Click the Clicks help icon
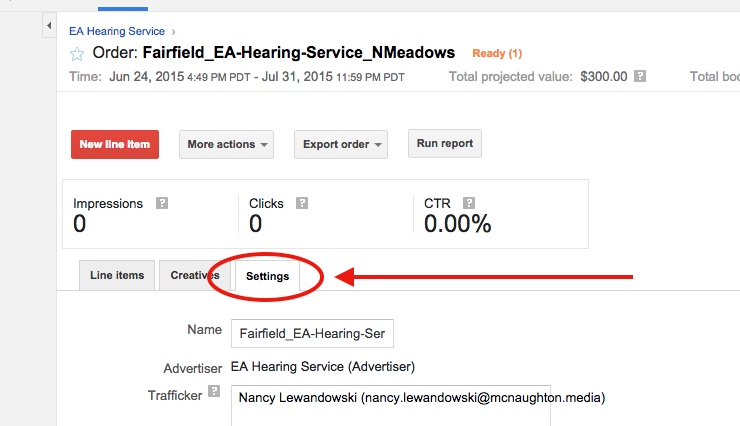The width and height of the screenshot is (740, 426). coord(302,203)
